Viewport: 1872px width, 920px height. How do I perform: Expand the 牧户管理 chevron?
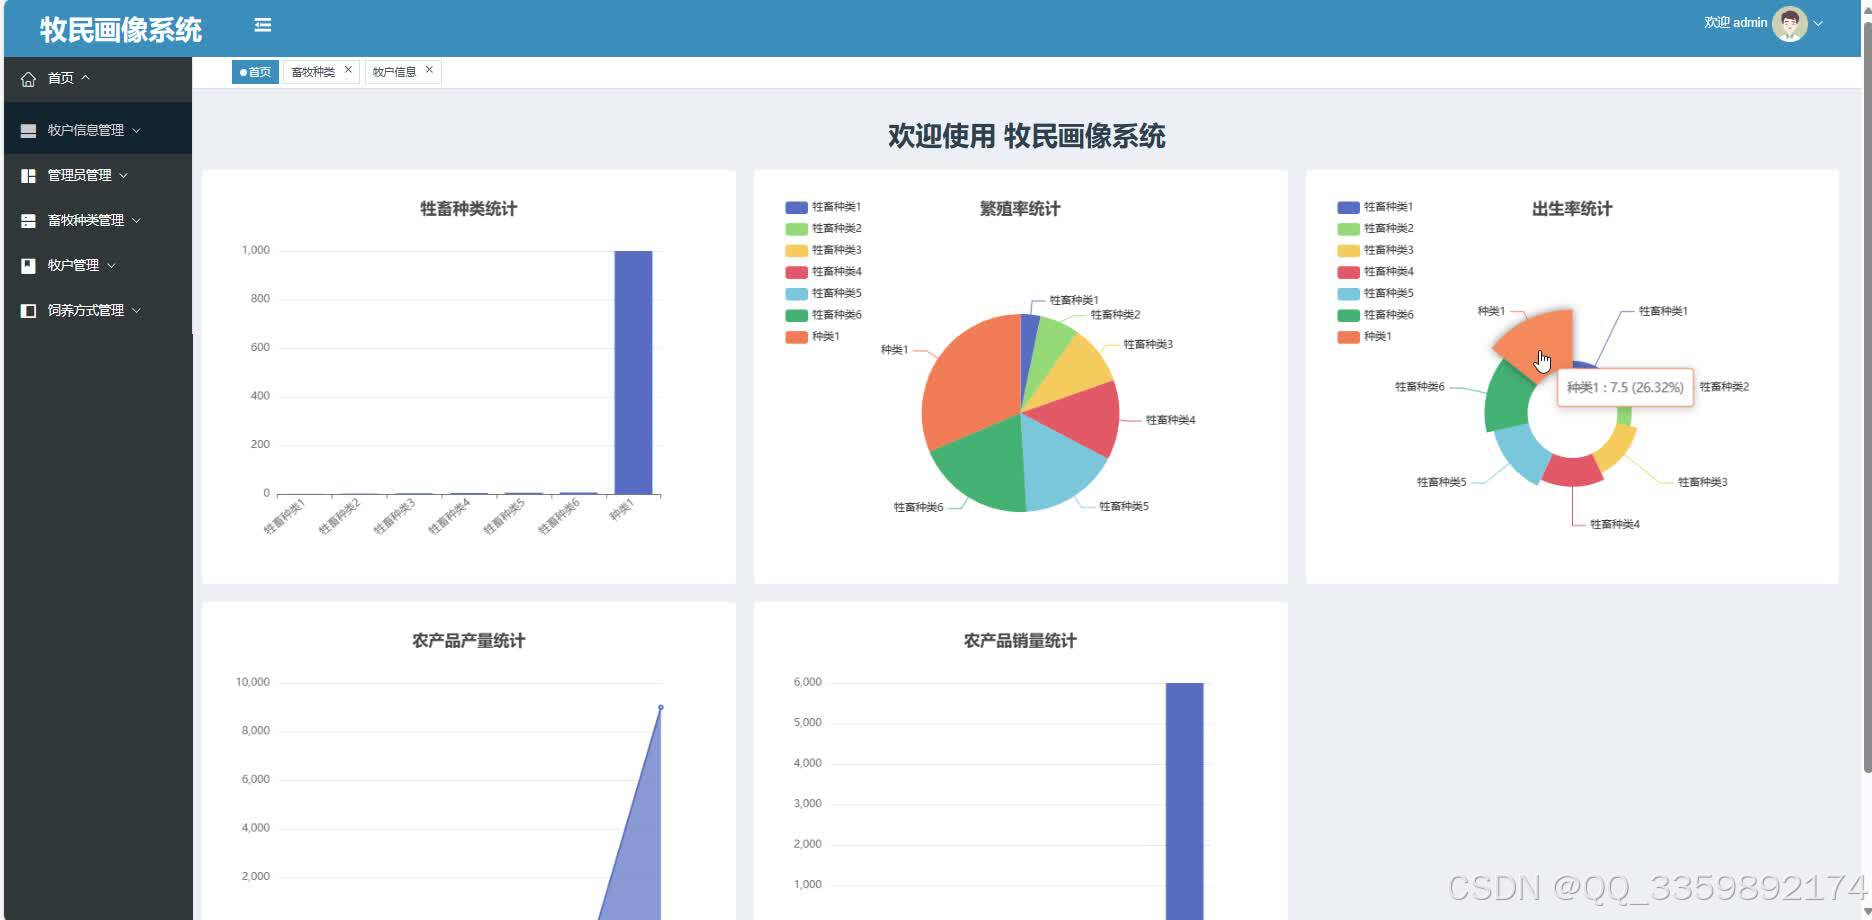pyautogui.click(x=111, y=266)
